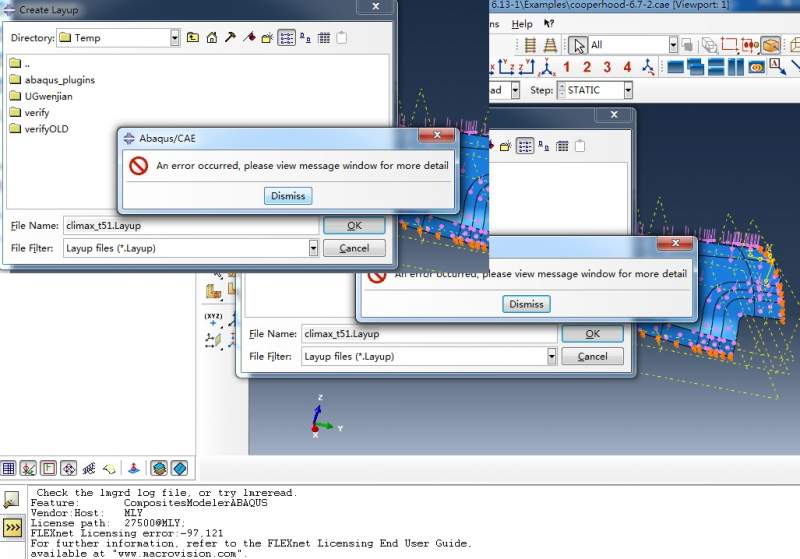Open the Help menu

coord(521,24)
